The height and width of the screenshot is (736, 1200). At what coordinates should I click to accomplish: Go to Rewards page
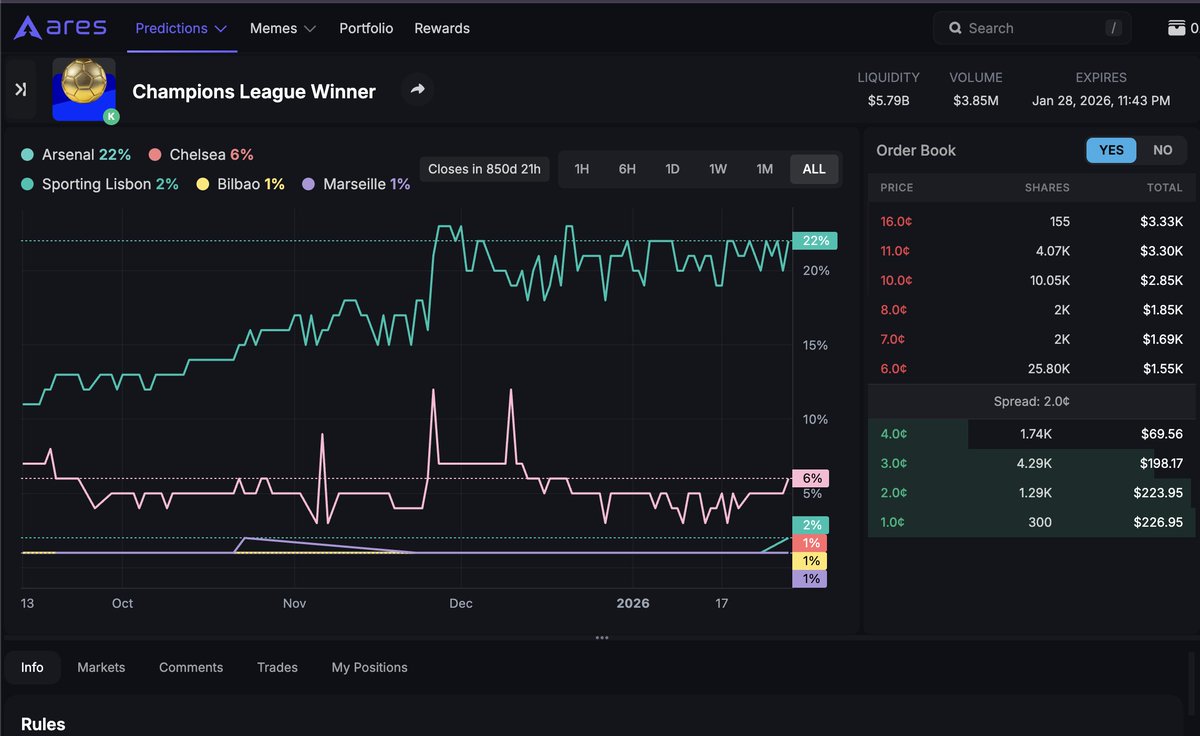coord(442,28)
